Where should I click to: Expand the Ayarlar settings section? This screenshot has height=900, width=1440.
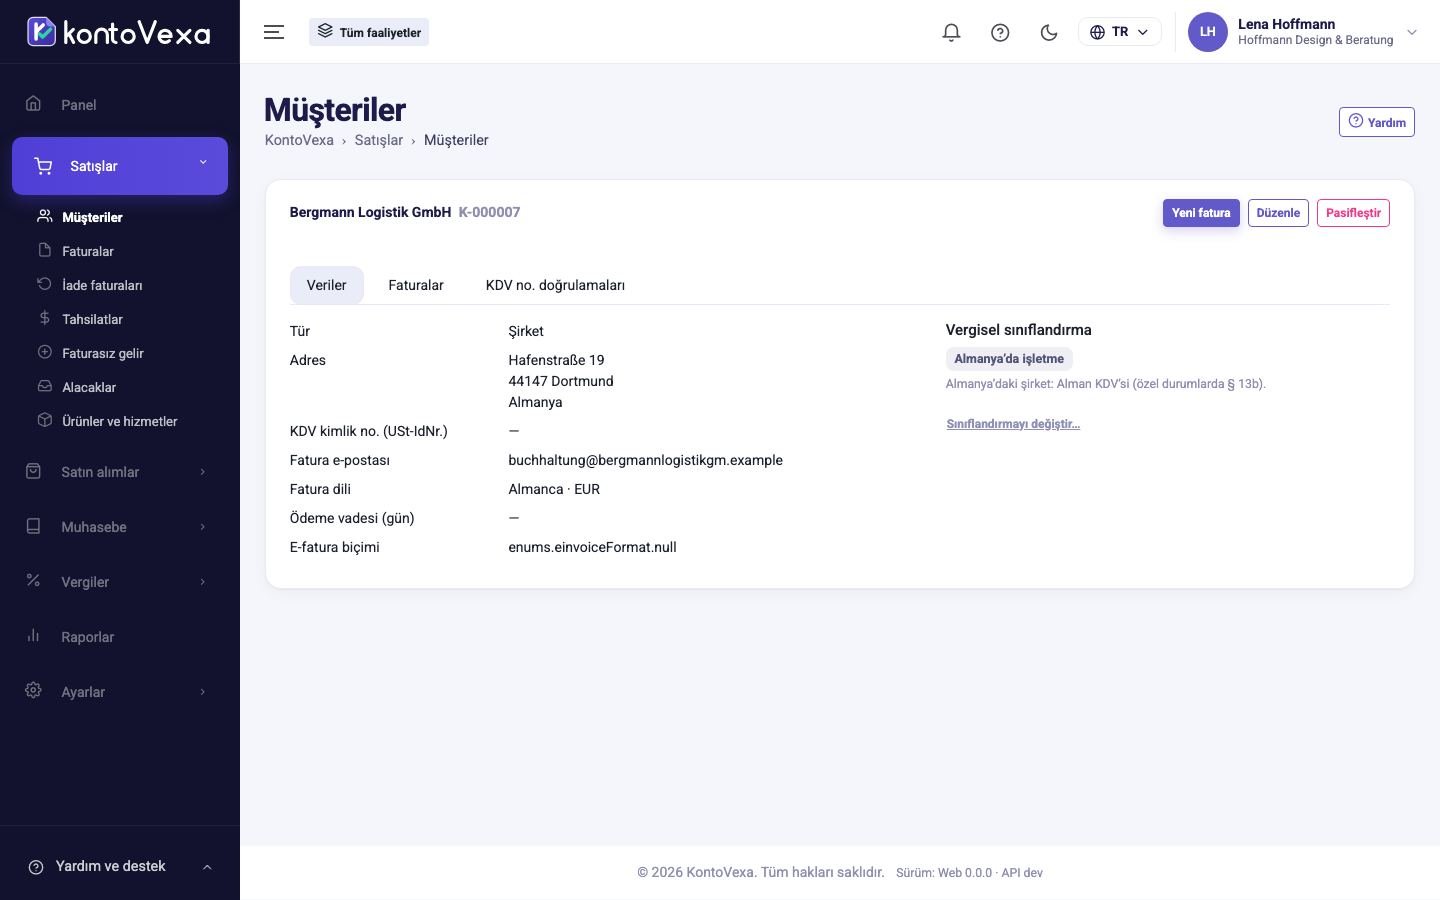coord(120,692)
